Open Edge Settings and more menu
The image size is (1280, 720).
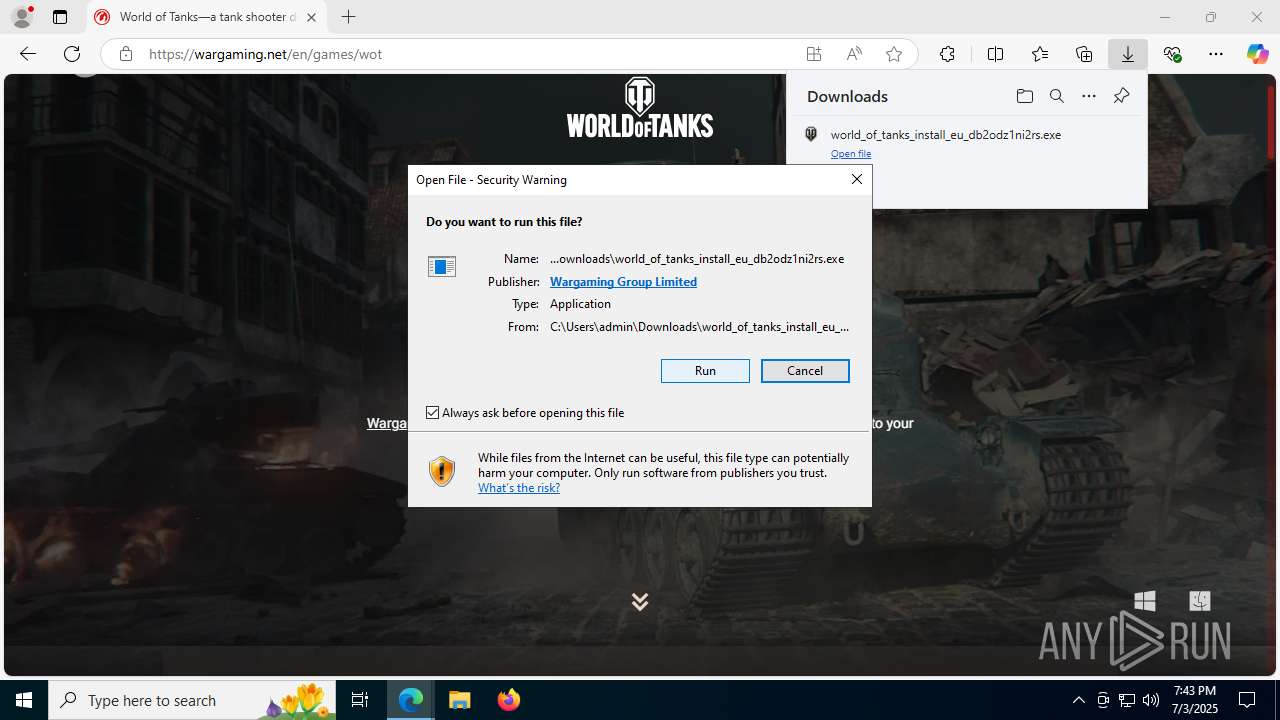(x=1216, y=54)
